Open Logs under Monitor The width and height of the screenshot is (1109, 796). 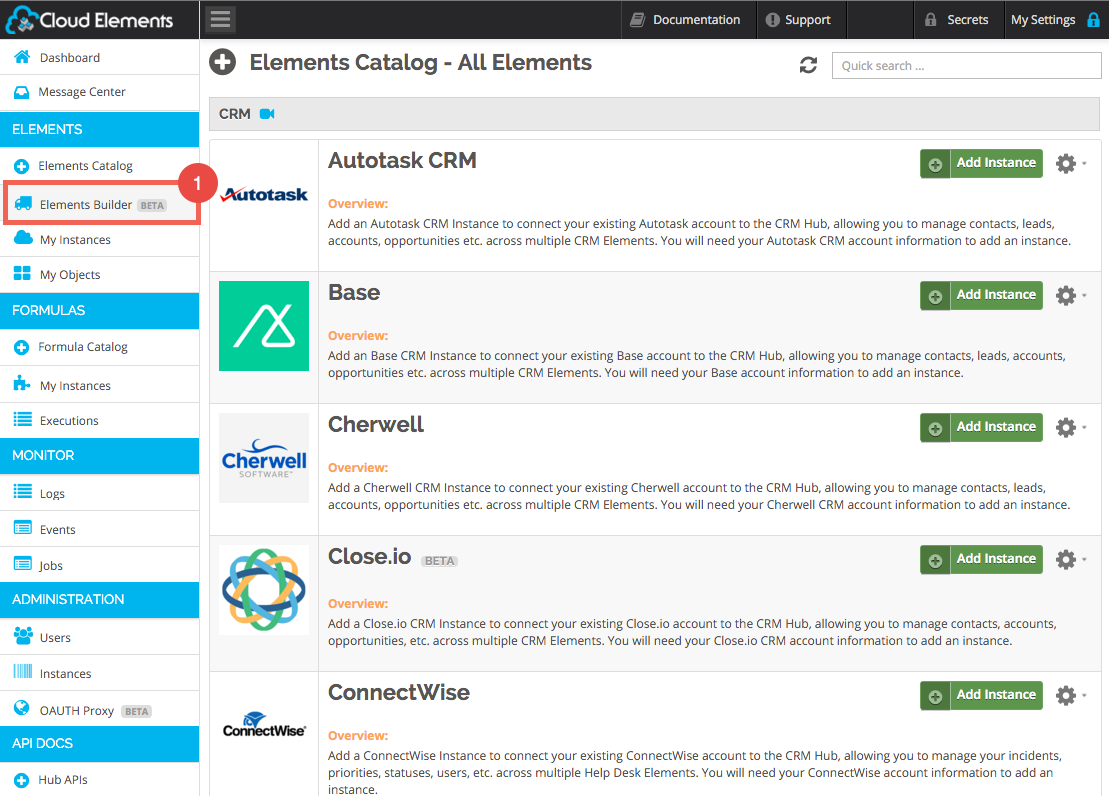click(x=100, y=493)
